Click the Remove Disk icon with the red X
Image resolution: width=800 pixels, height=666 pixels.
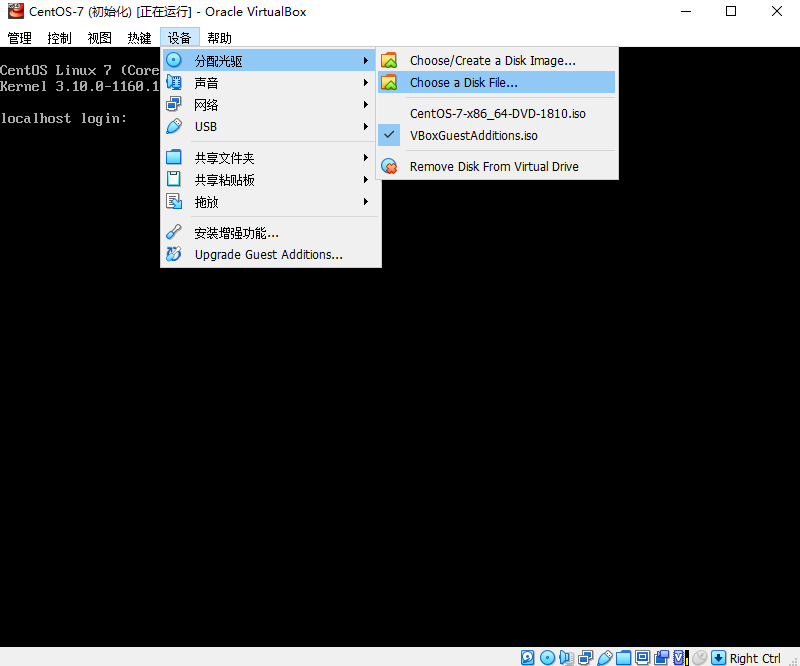pyautogui.click(x=389, y=166)
